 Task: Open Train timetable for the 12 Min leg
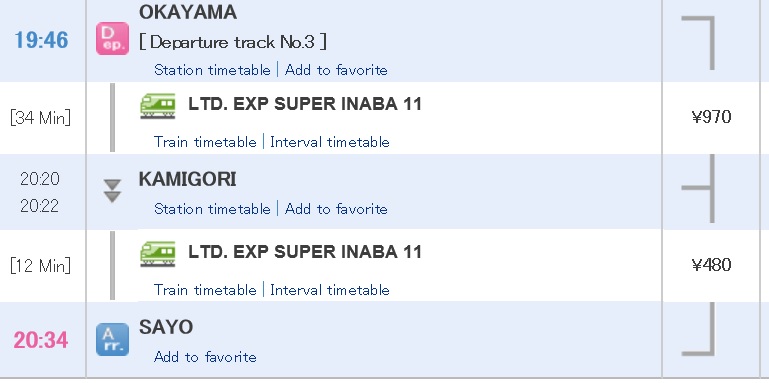coord(205,290)
